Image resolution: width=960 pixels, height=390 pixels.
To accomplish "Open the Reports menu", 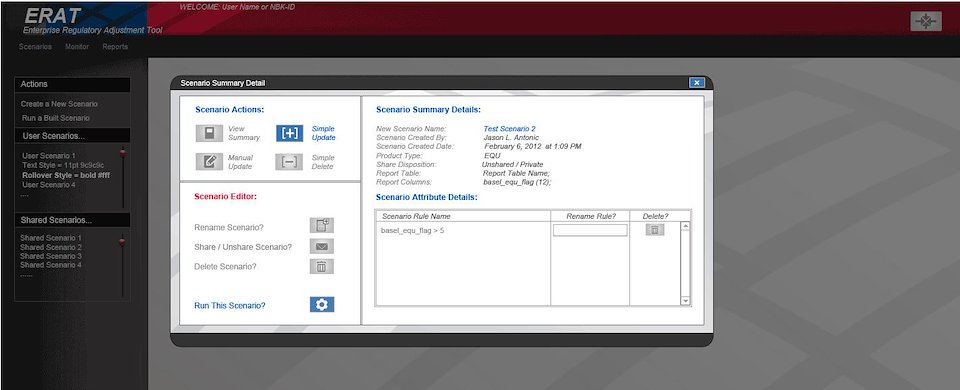I will point(115,47).
